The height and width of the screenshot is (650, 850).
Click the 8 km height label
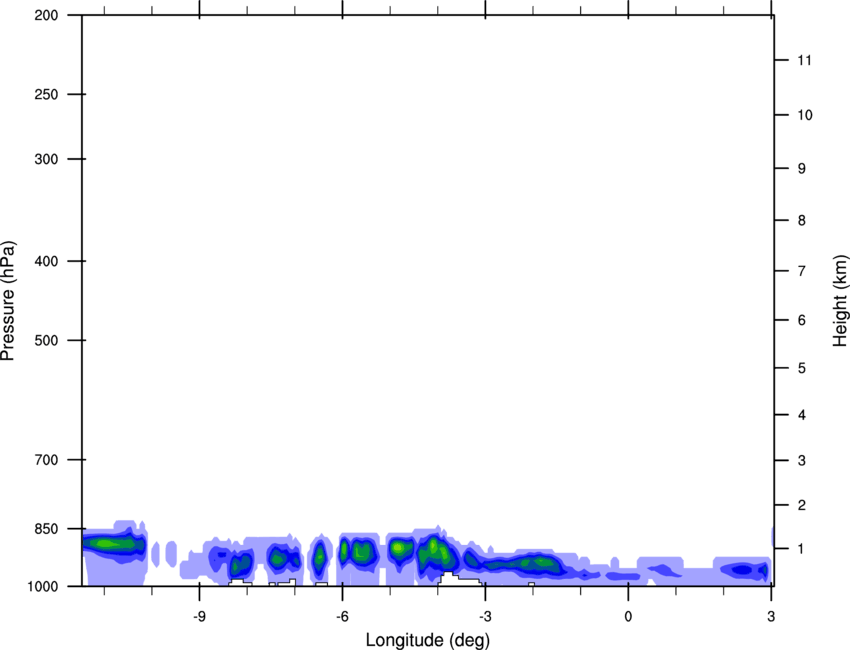802,221
